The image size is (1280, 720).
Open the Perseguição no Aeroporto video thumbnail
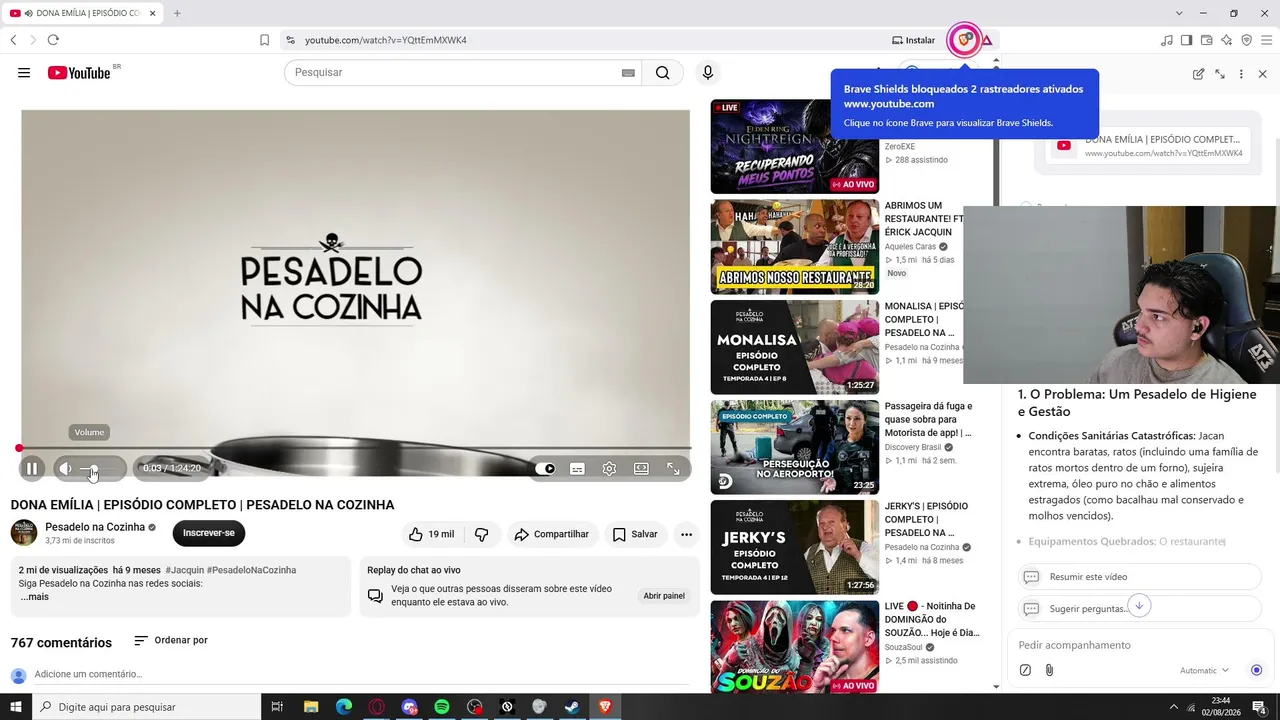795,447
